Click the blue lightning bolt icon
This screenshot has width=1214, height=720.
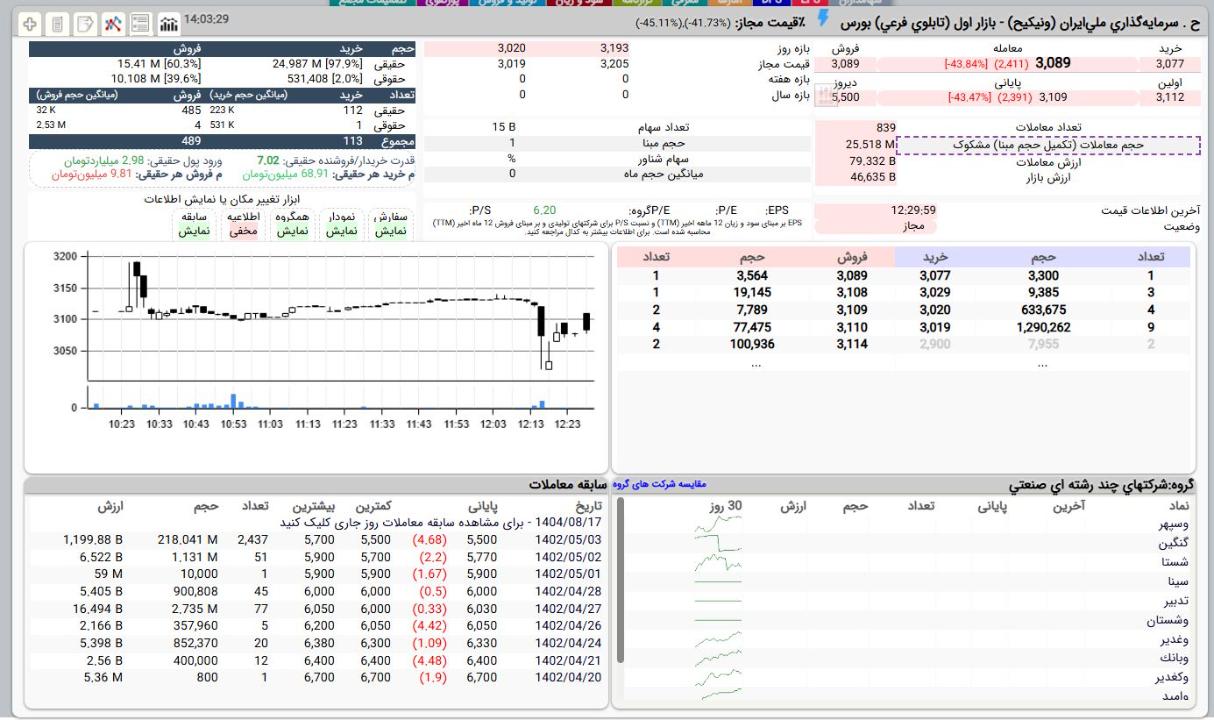pyautogui.click(x=824, y=20)
